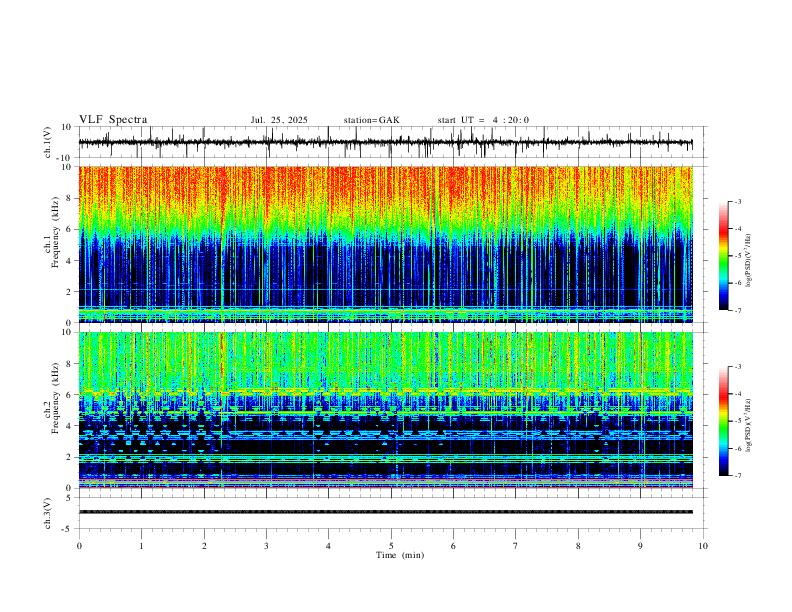Image resolution: width=792 pixels, height=612 pixels.
Task: Click the ch.1 waveform trace panel
Action: [x=393, y=142]
